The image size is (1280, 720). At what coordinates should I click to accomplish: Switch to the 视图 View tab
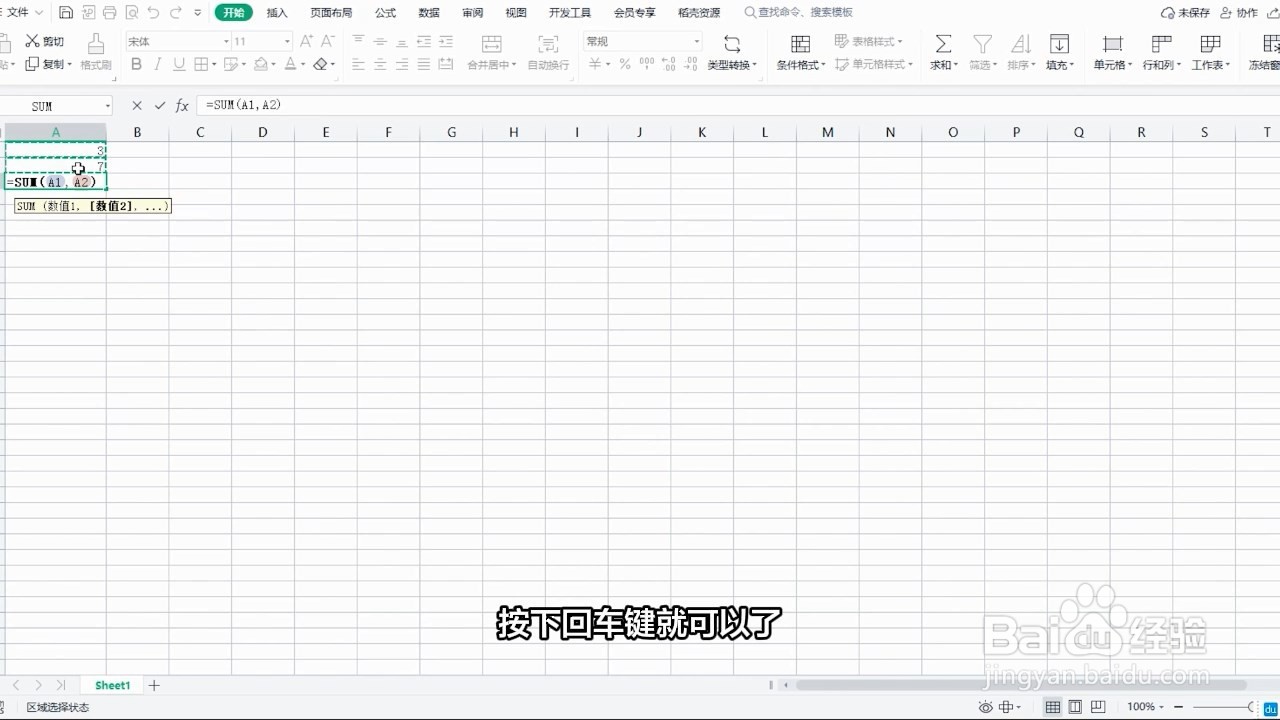[516, 13]
